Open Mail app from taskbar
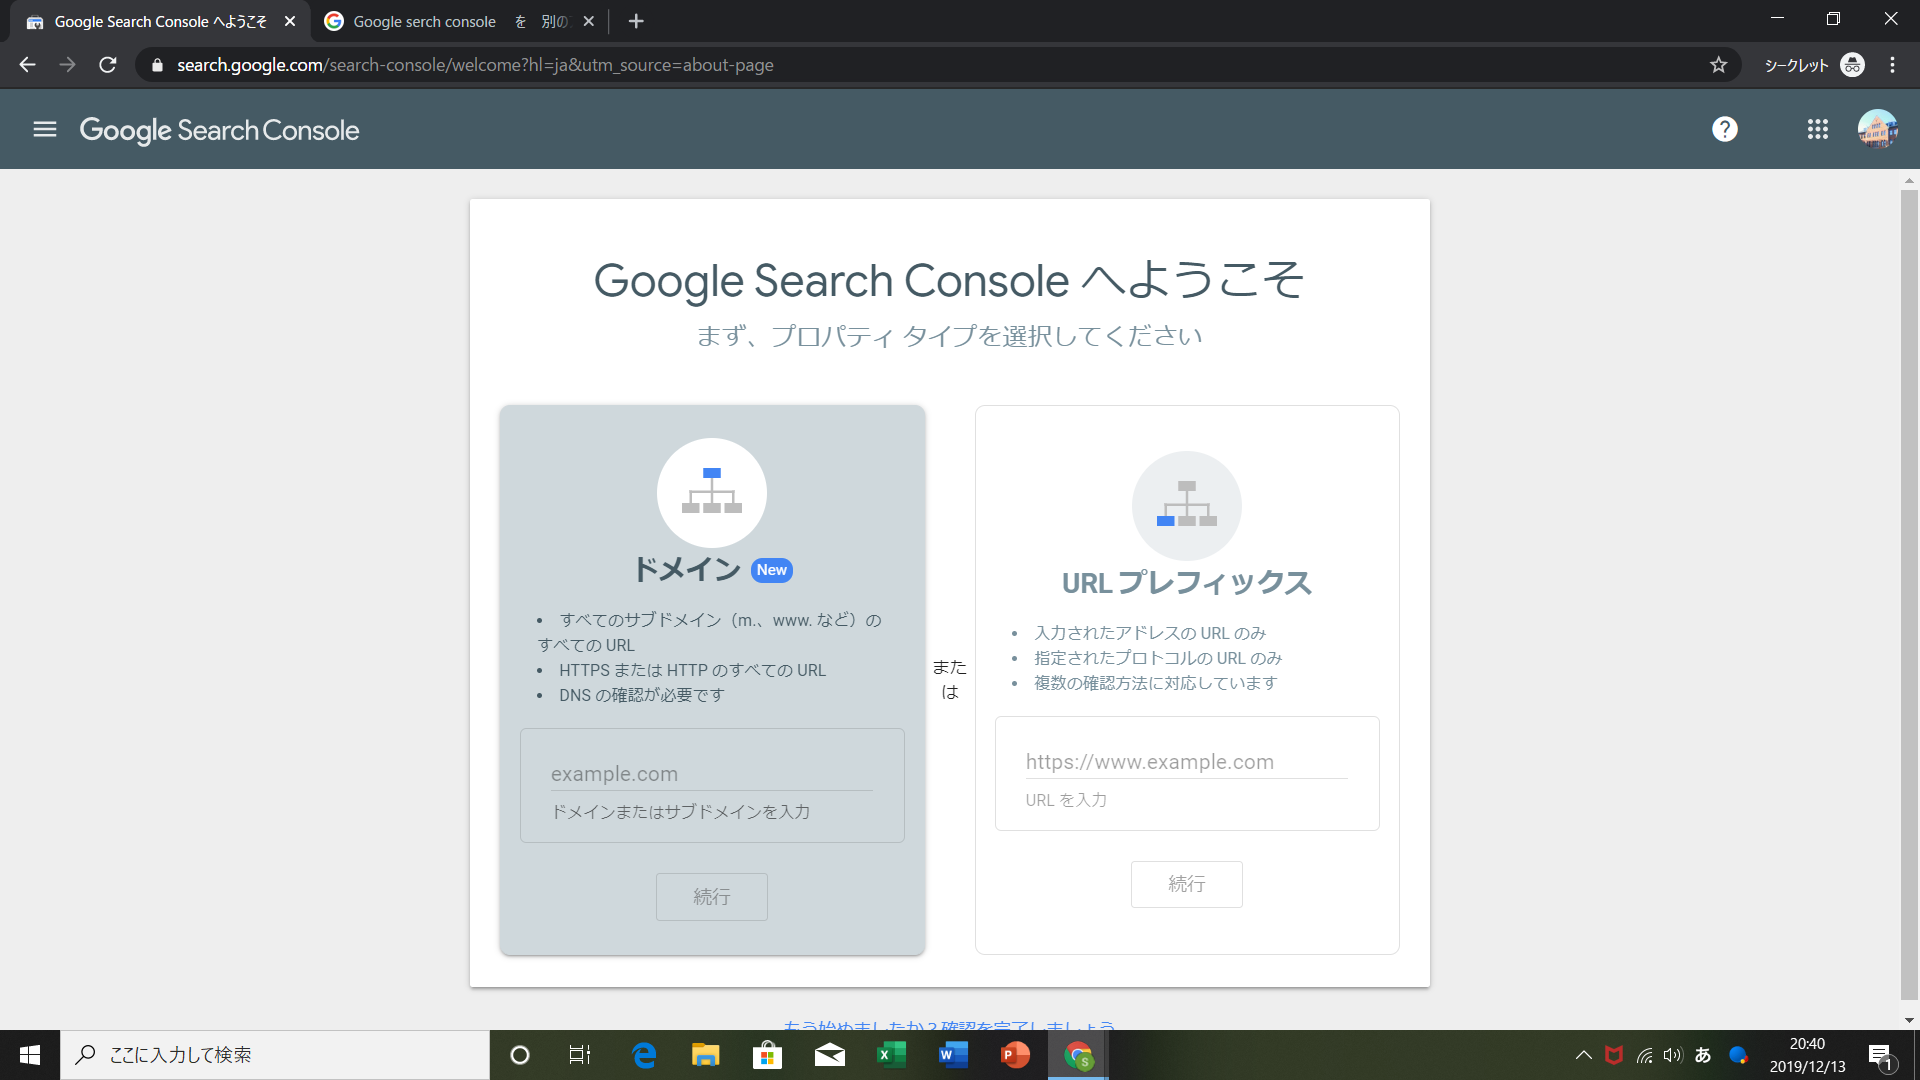 [830, 1055]
